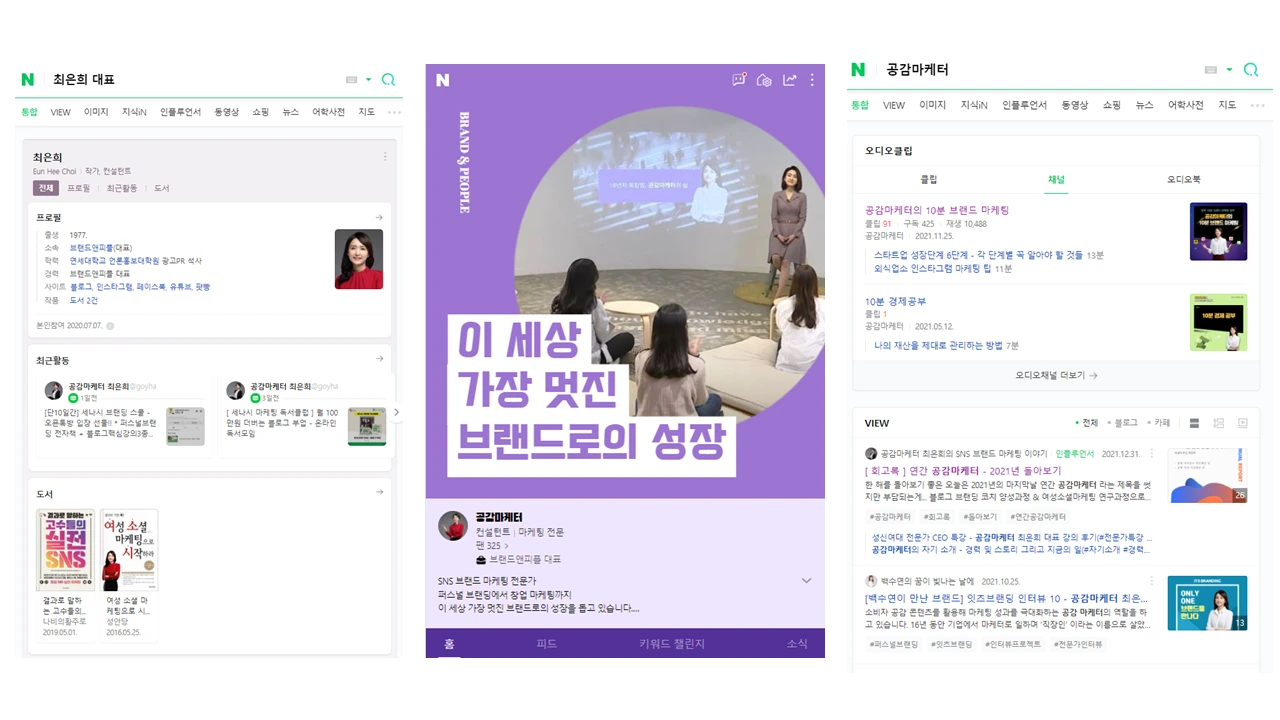1280x720 pixels.
Task: Click the 여성 소셜 마케팅 book thumbnail
Action: (130, 548)
